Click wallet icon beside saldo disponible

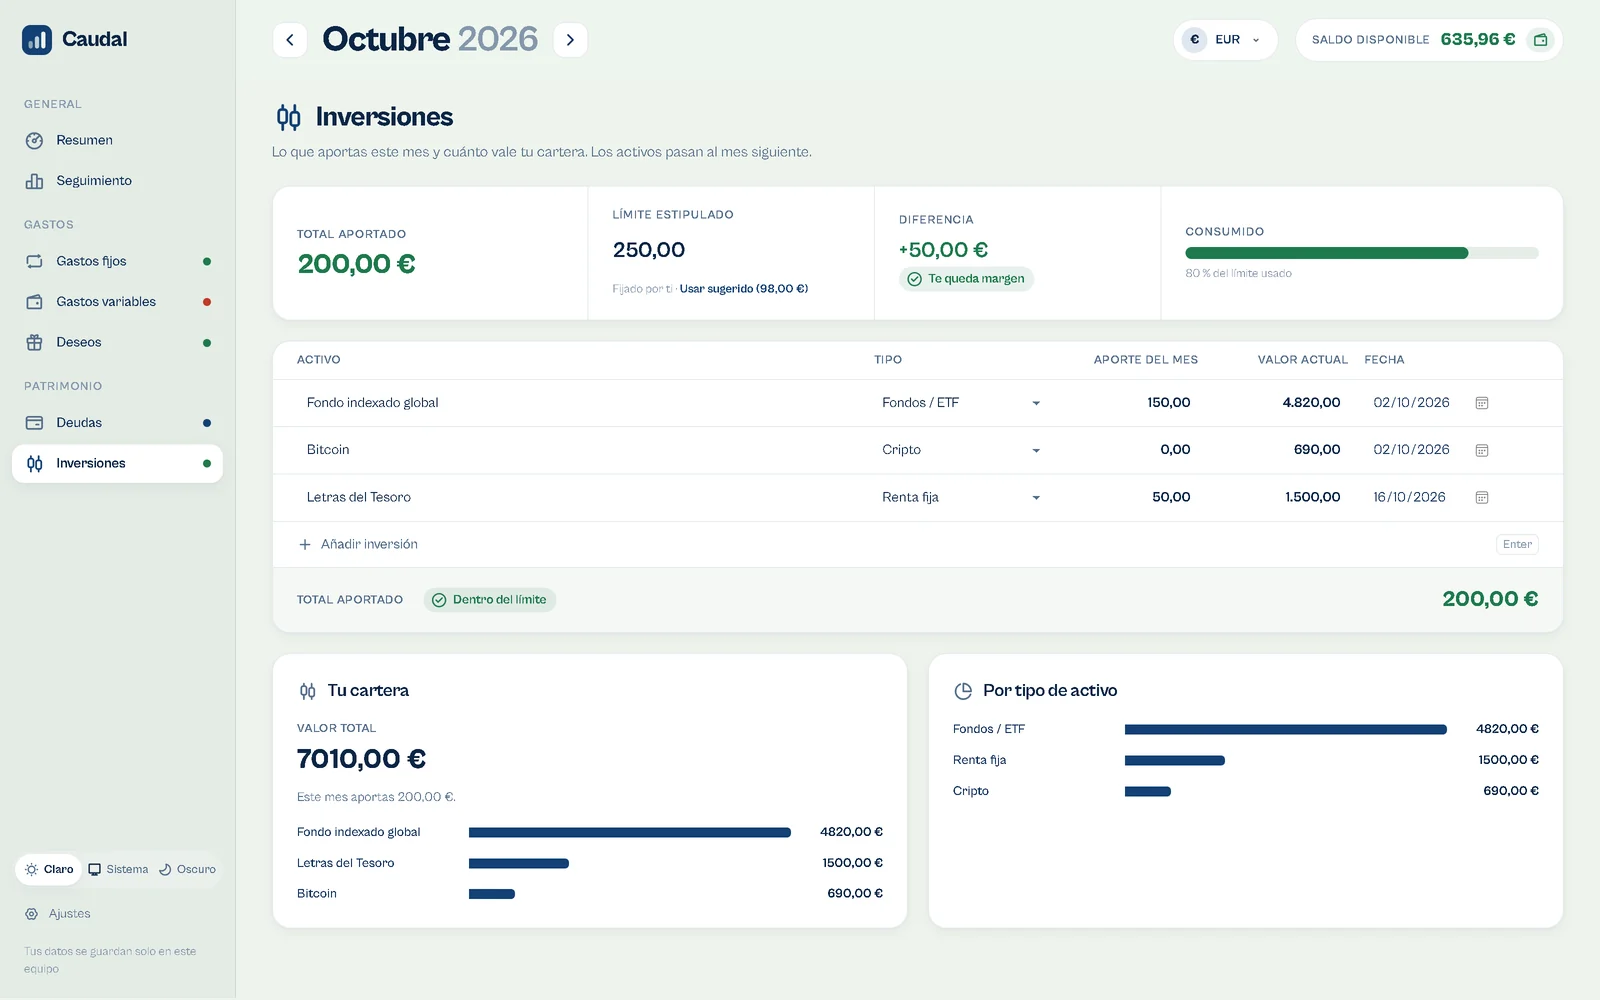1540,40
